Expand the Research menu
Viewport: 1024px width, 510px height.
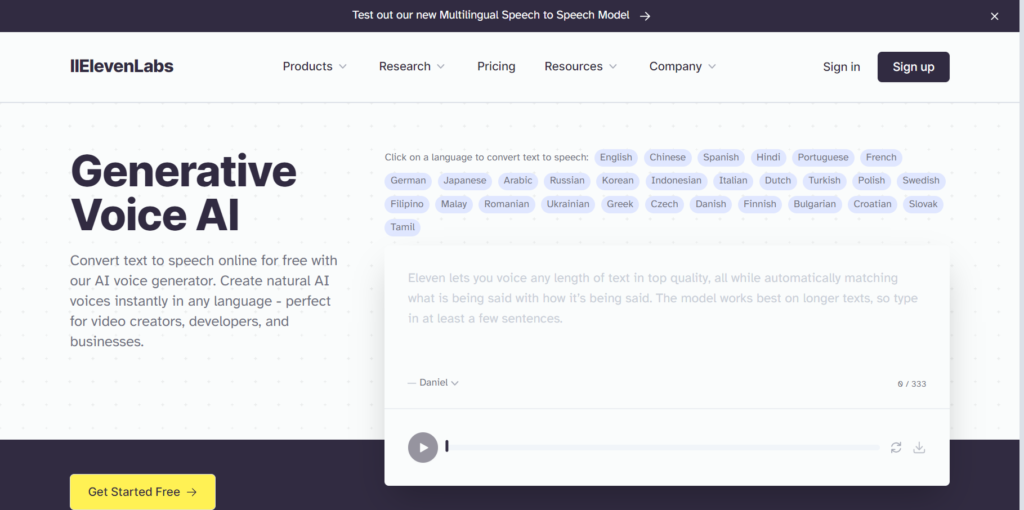click(x=412, y=67)
